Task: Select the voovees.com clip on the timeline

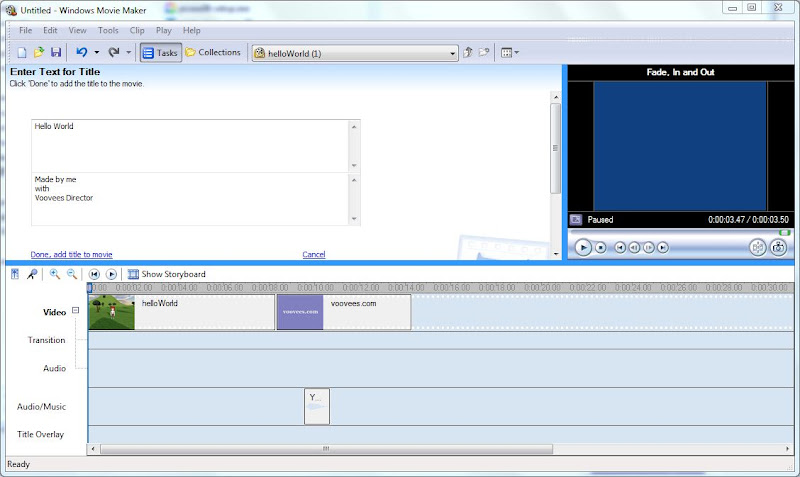Action: pos(344,312)
